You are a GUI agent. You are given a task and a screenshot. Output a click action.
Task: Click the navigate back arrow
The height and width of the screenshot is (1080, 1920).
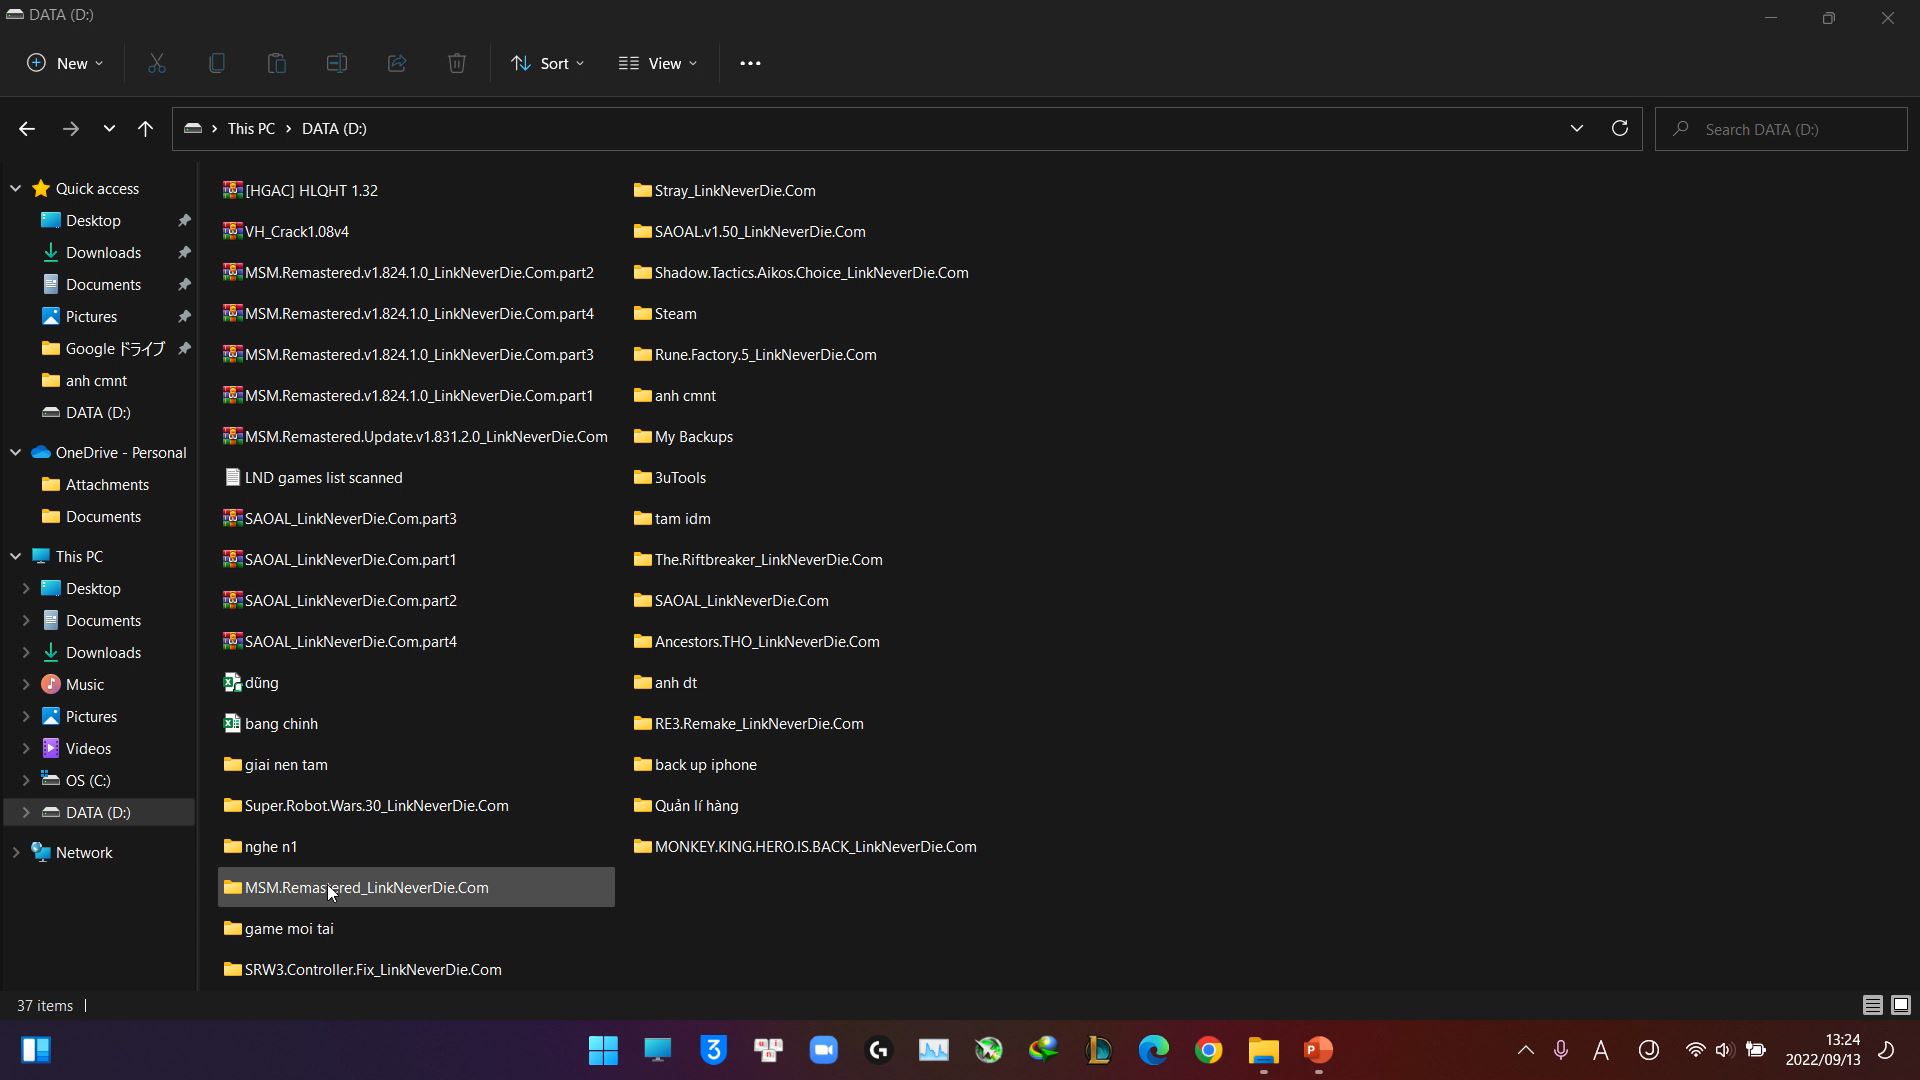click(26, 128)
